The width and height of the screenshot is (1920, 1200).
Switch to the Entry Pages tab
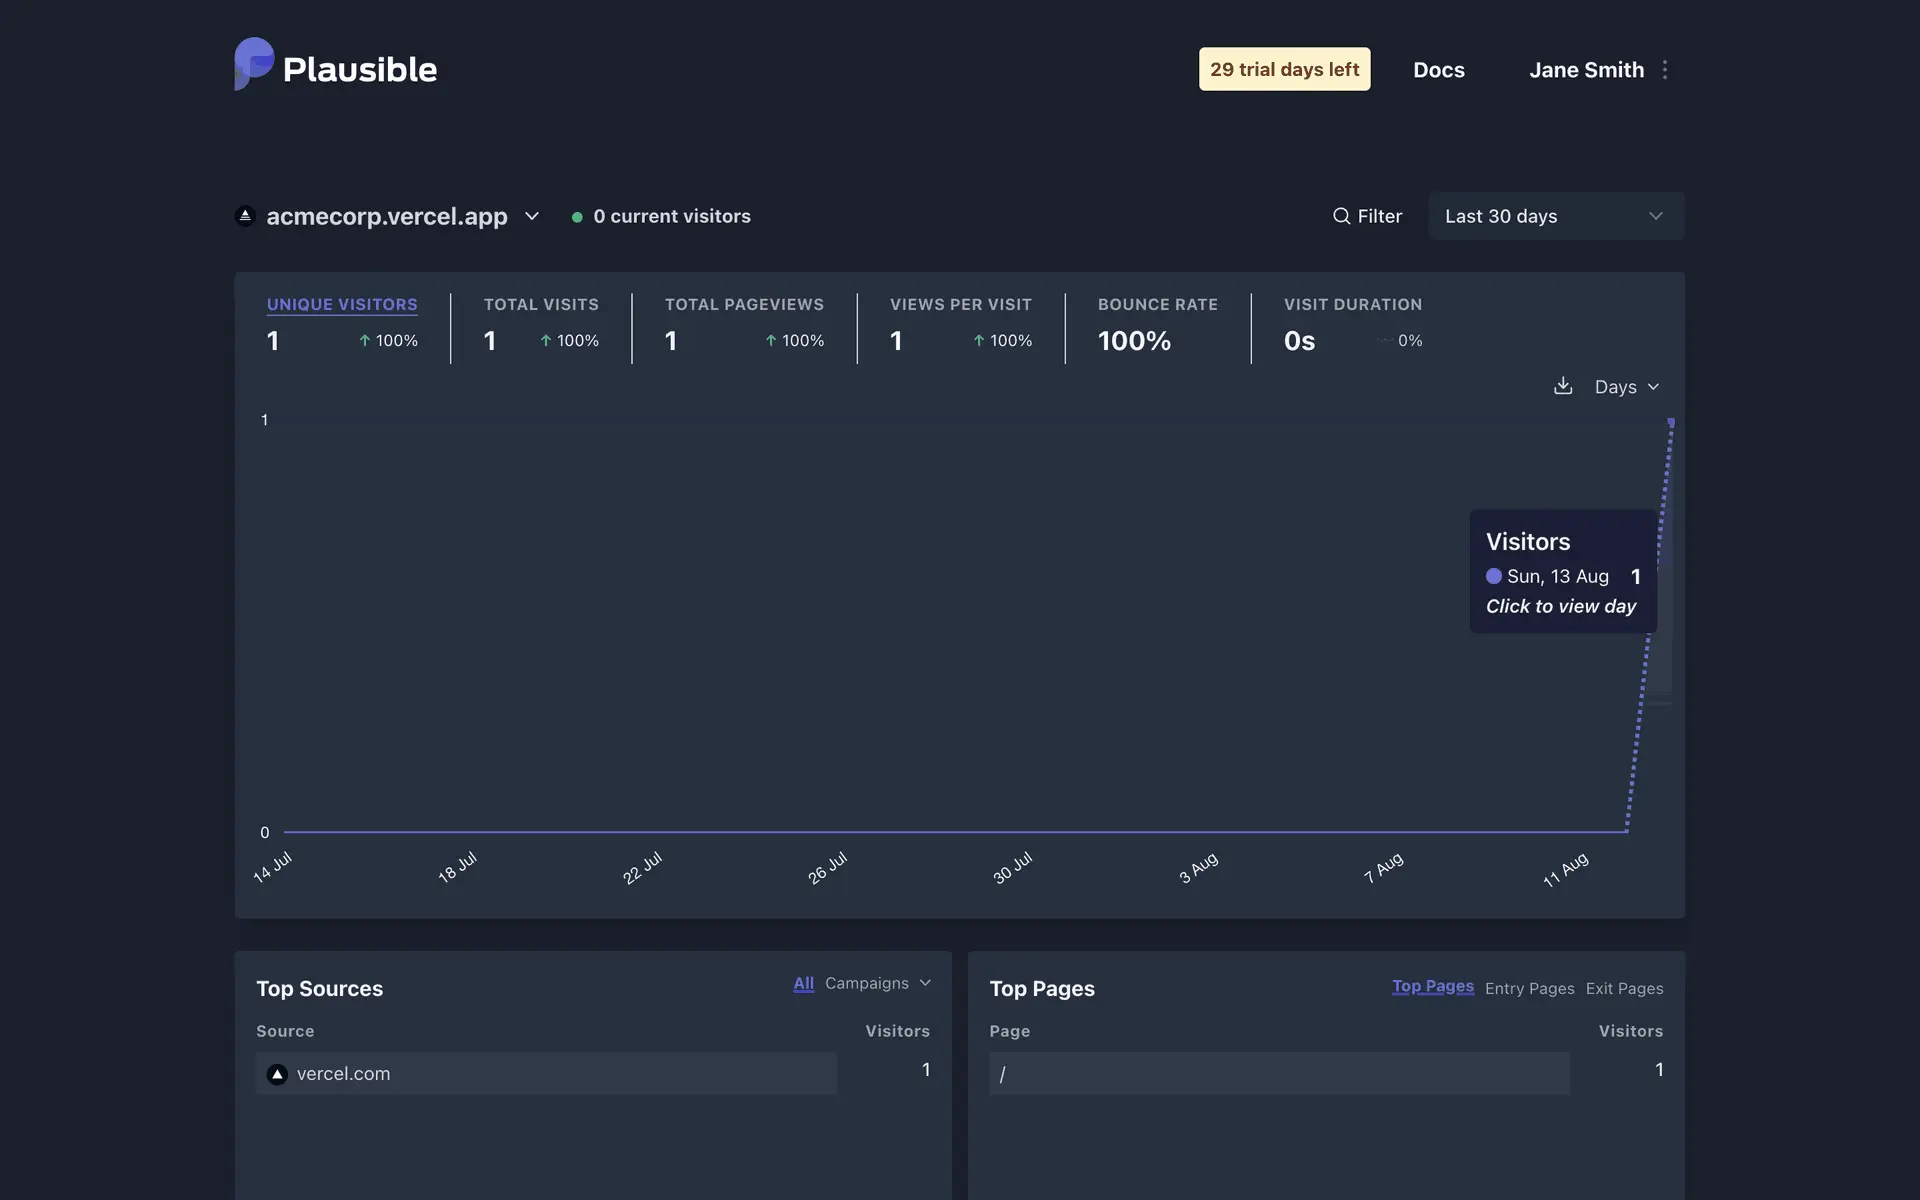point(1529,988)
